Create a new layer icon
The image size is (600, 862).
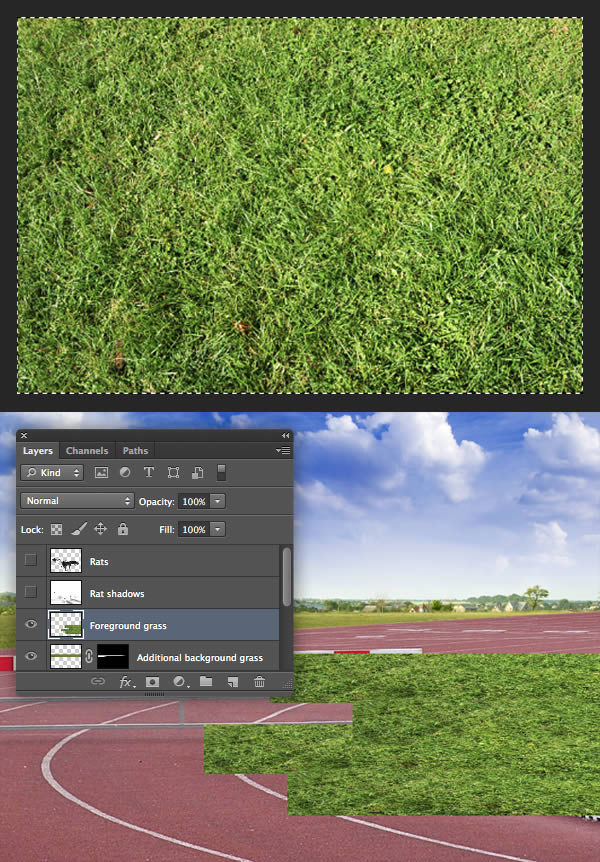pos(233,682)
